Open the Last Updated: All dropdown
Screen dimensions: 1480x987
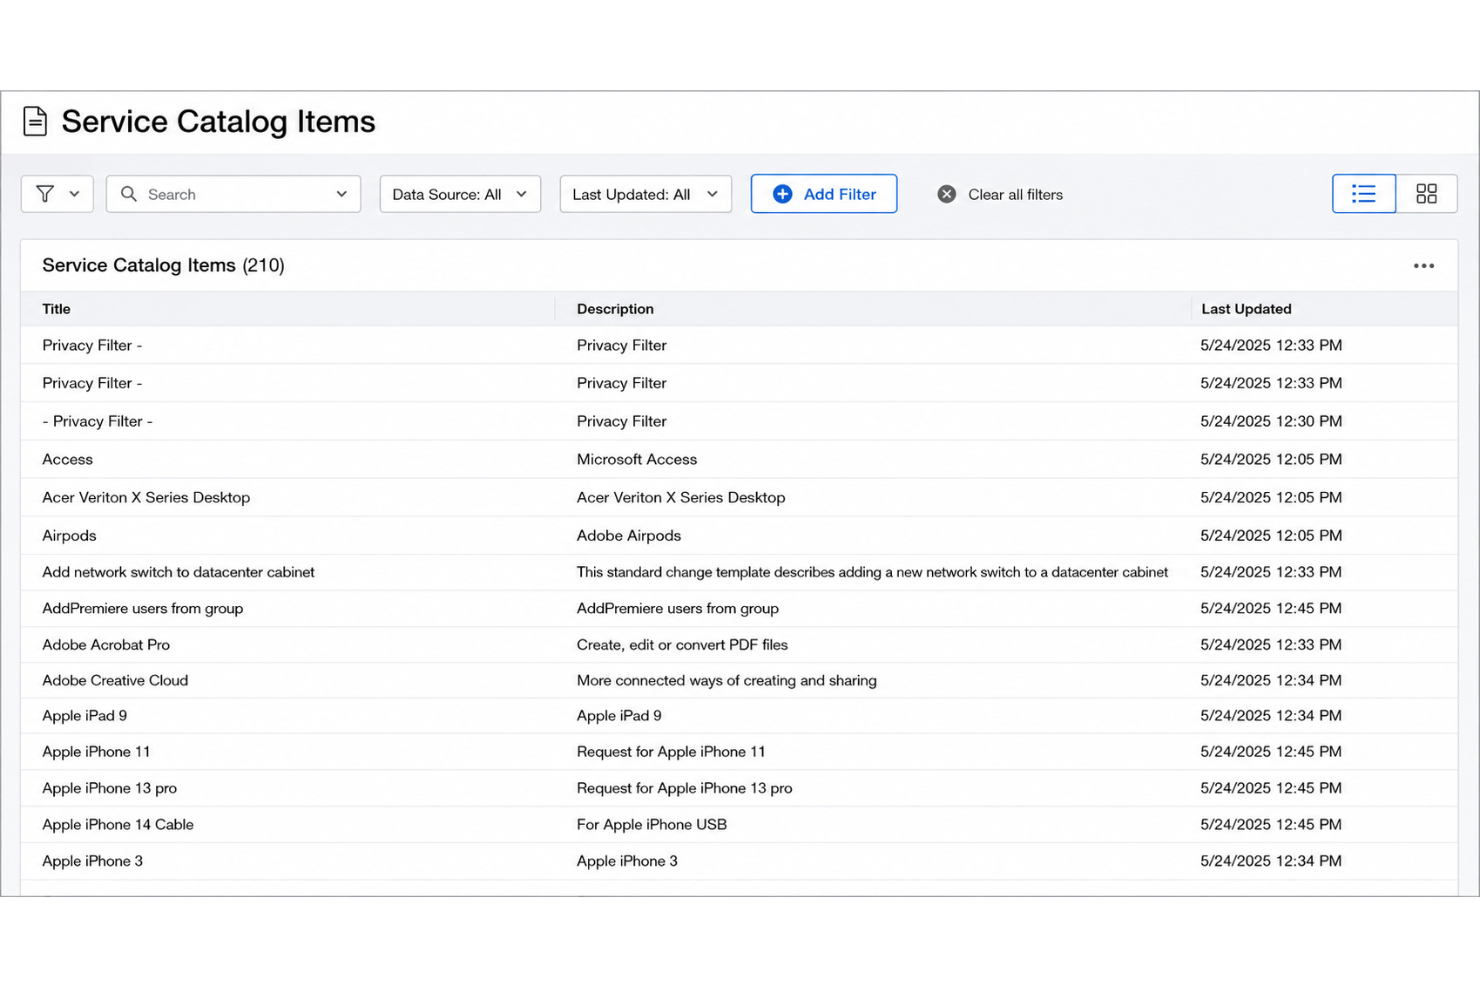(645, 194)
